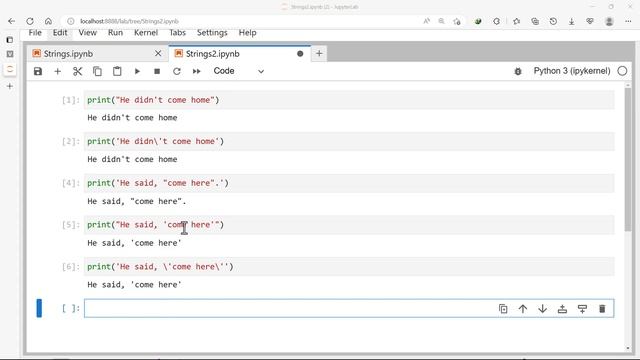Restart kernel and run all cells

(196, 71)
